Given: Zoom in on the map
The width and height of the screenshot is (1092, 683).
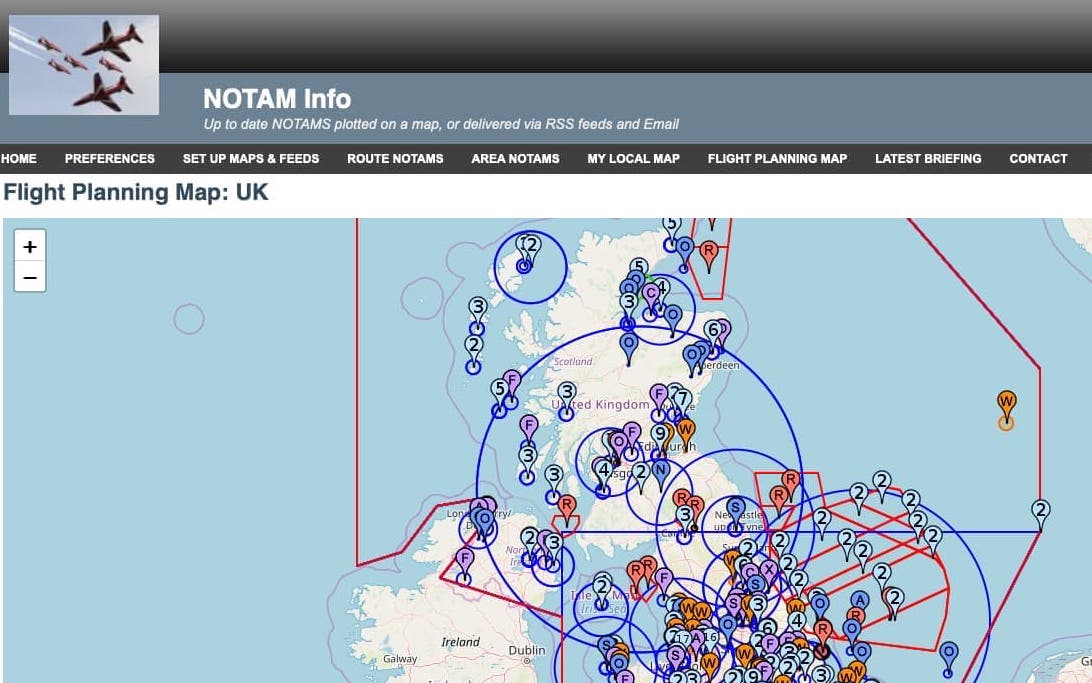Looking at the screenshot, I should click(x=30, y=246).
